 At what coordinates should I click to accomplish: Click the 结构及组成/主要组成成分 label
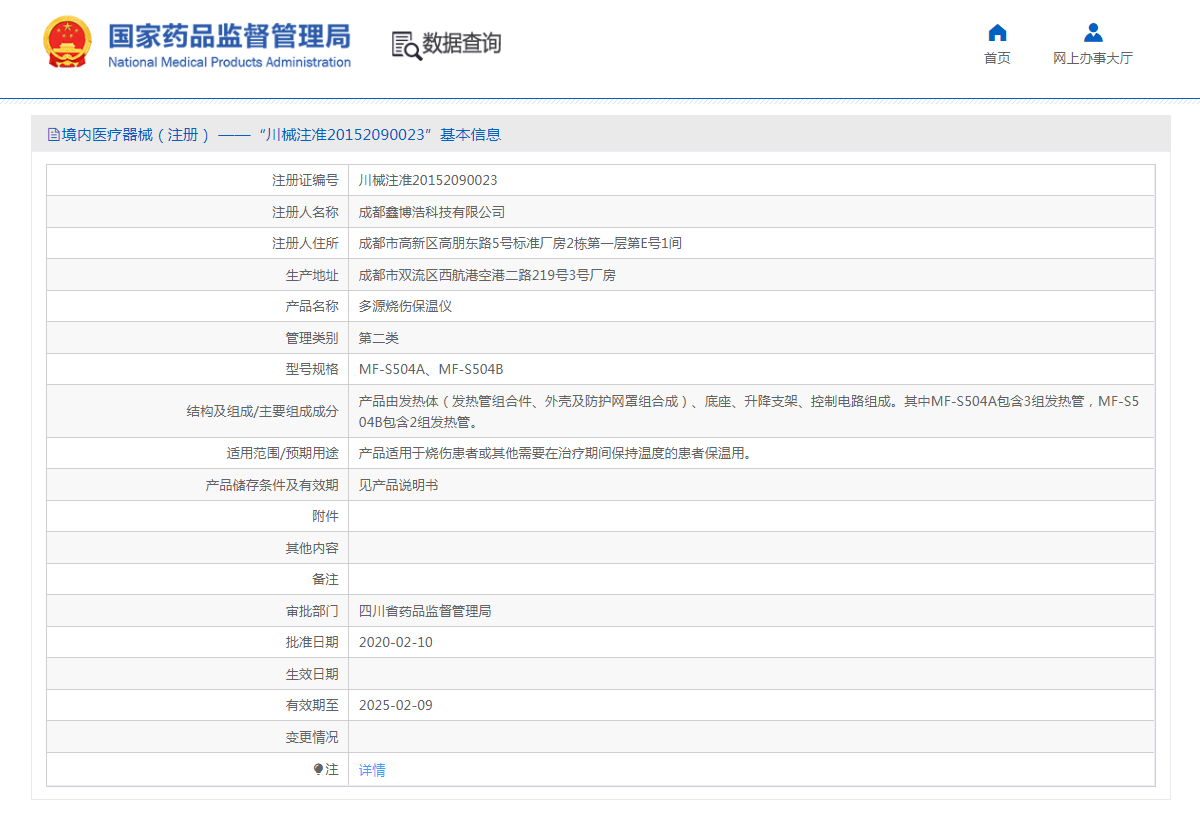(262, 411)
